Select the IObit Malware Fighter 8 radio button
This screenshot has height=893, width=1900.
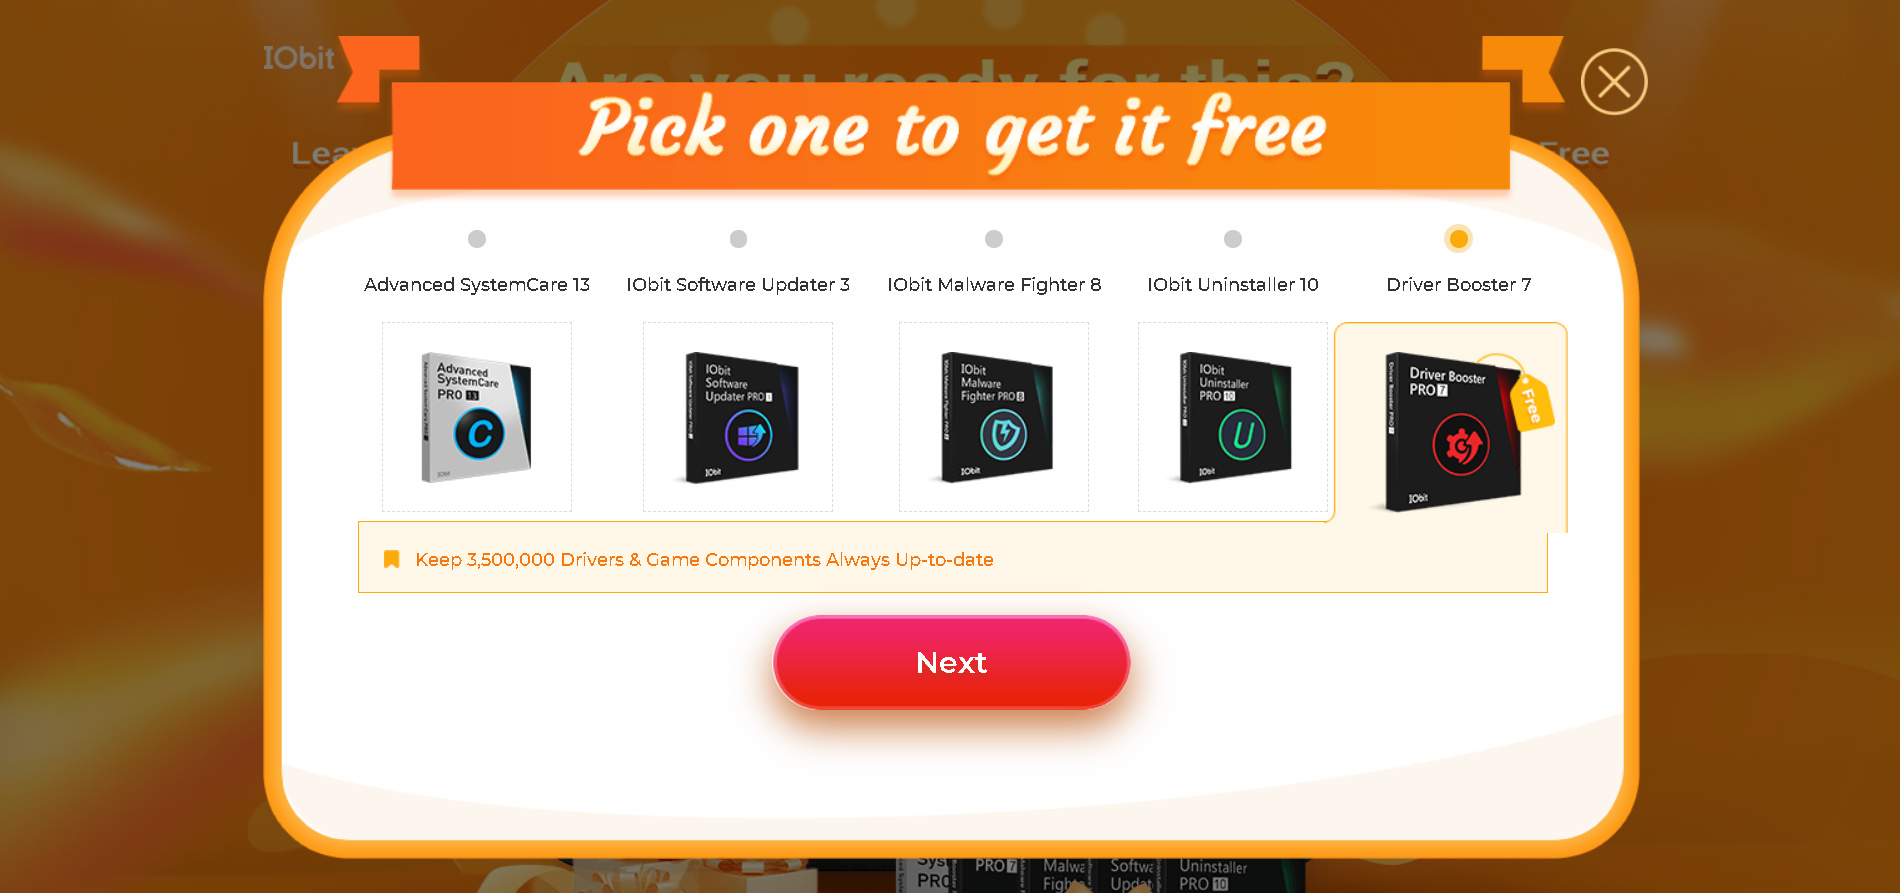pyautogui.click(x=994, y=239)
